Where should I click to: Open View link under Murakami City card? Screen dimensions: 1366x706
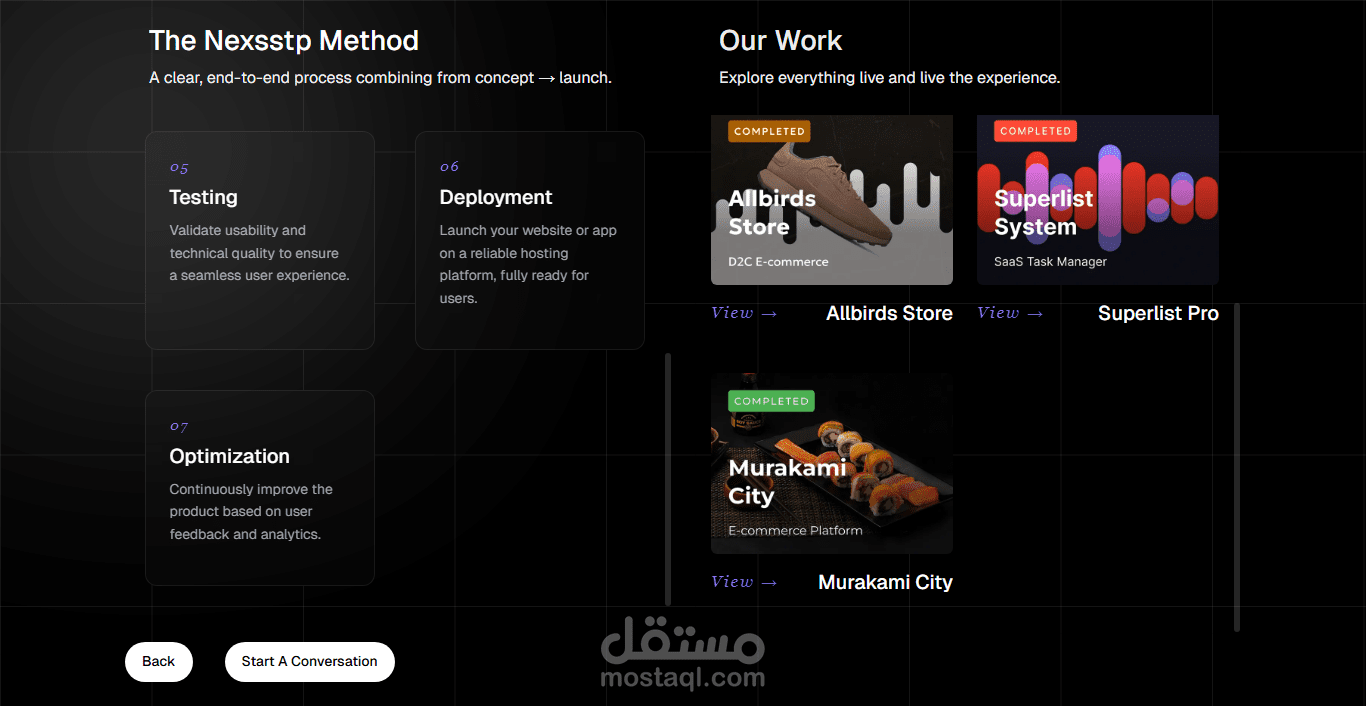point(744,582)
